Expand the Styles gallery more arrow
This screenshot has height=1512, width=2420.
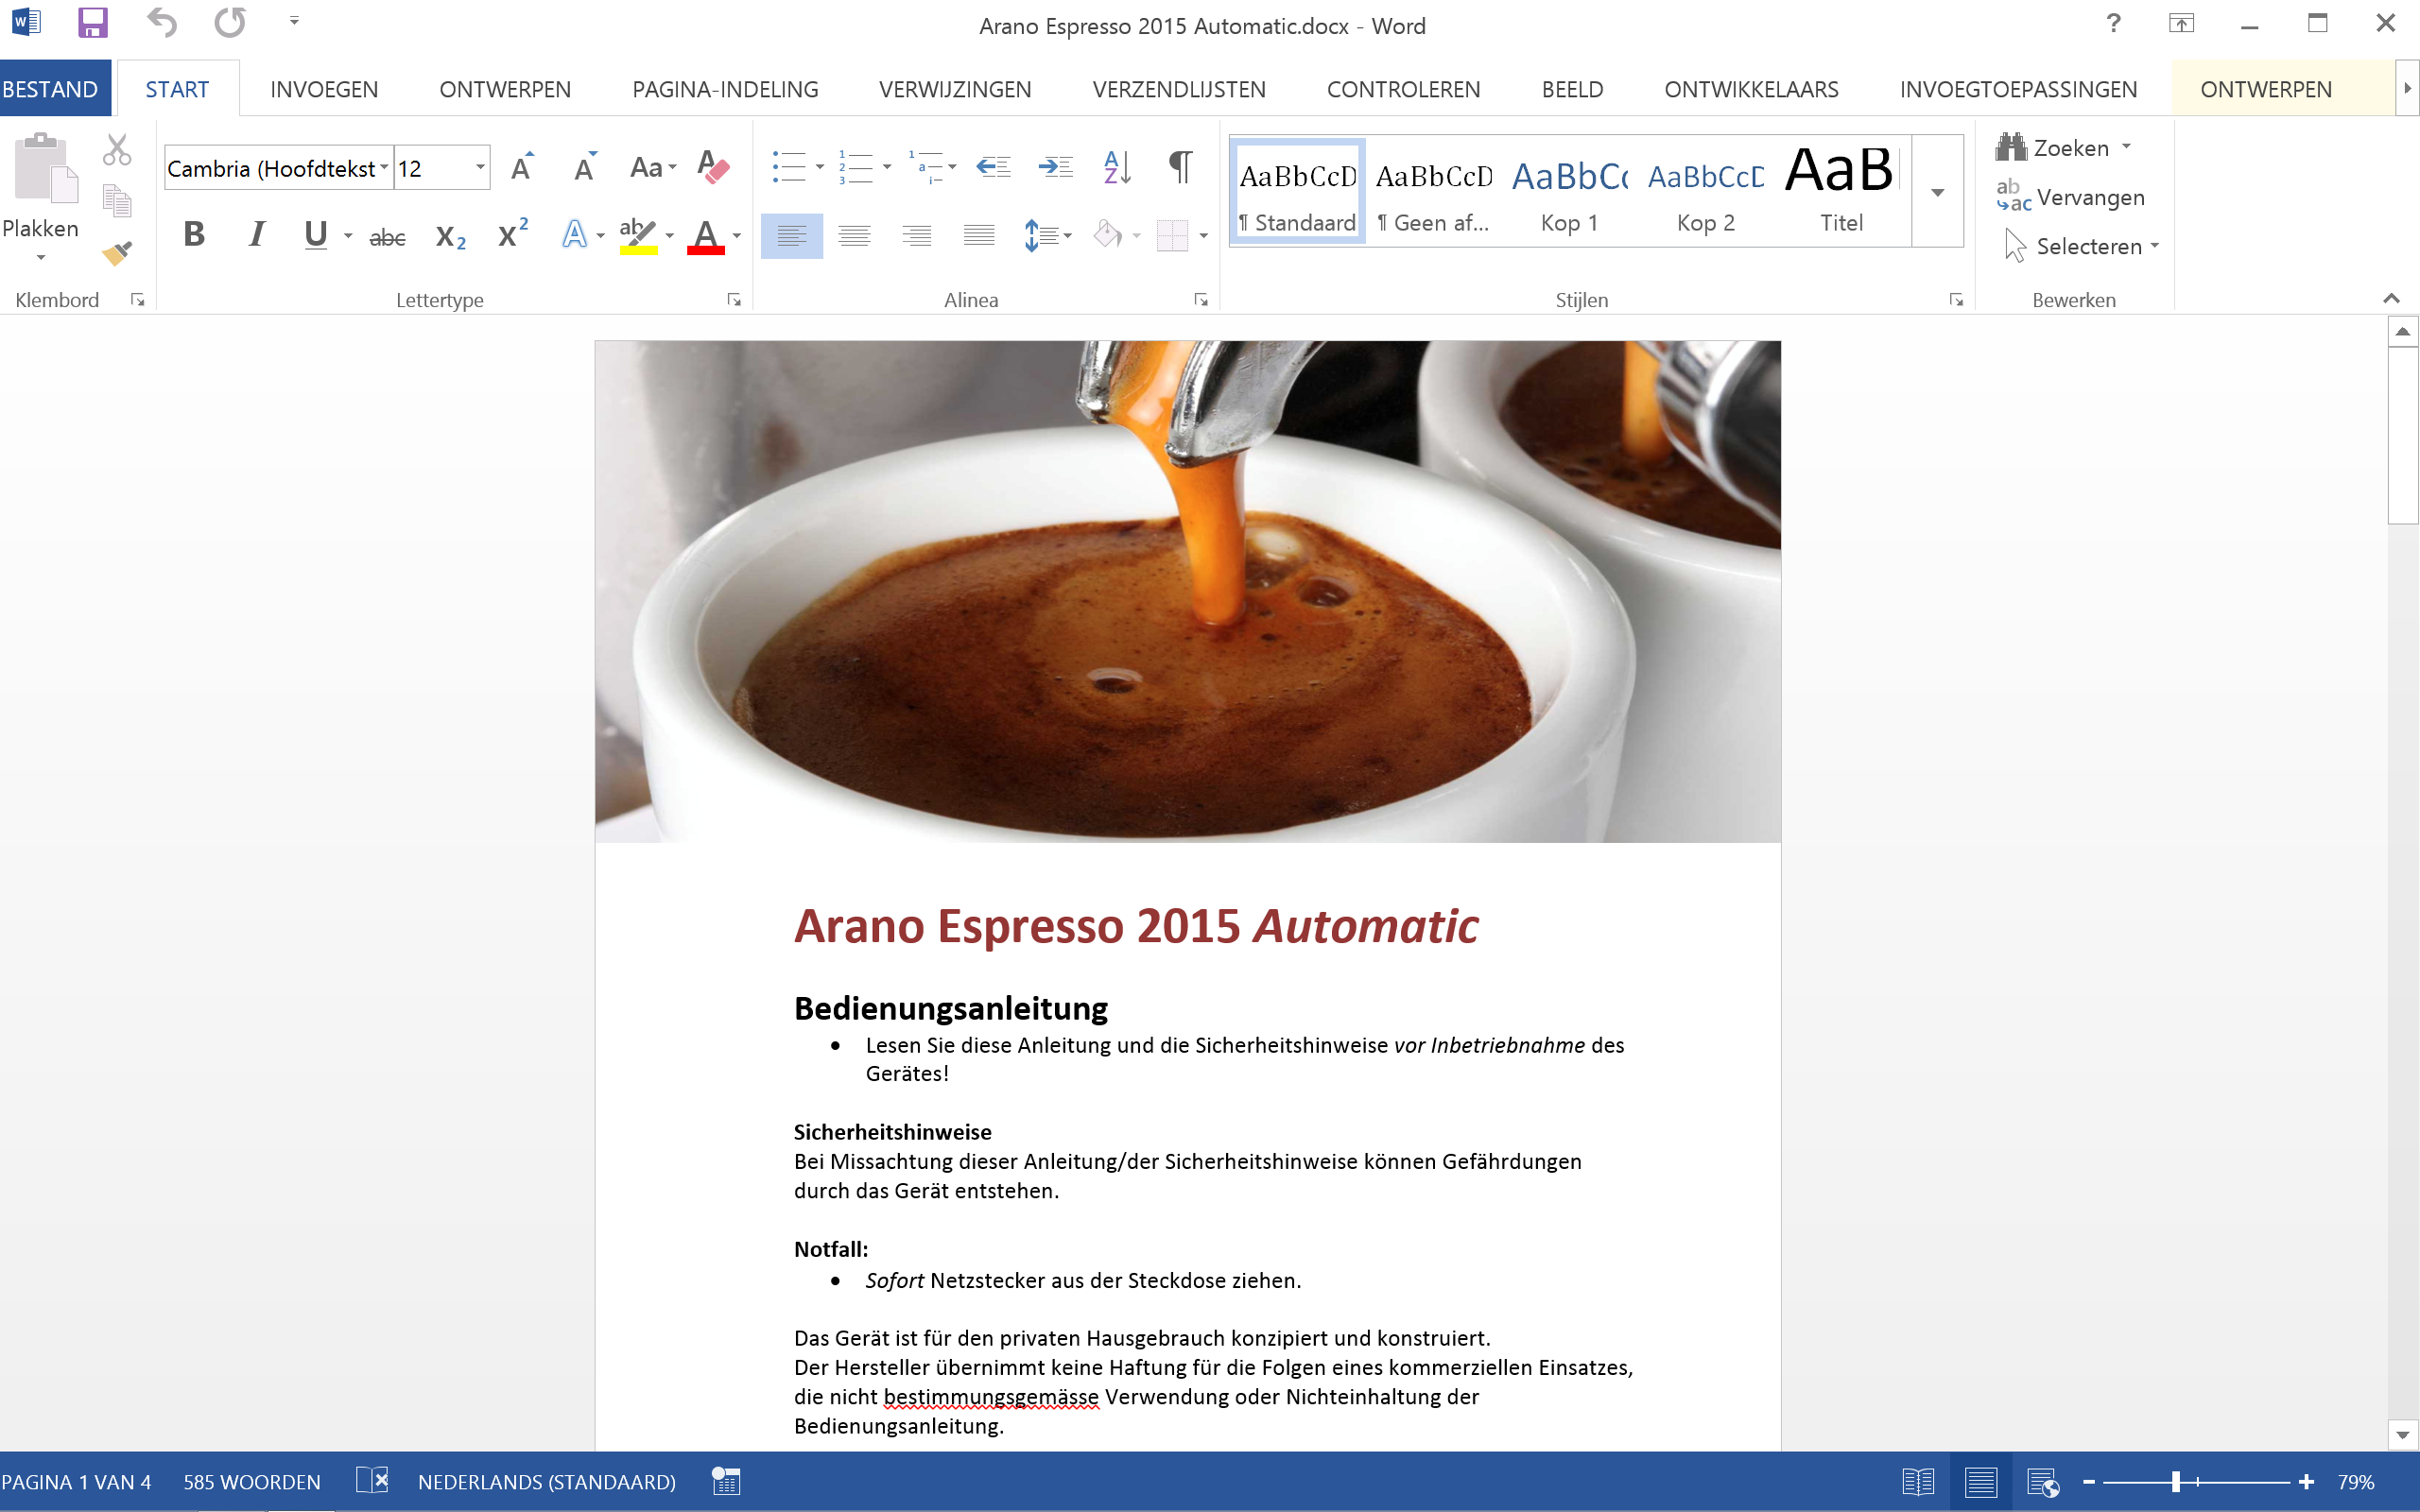[x=1937, y=193]
